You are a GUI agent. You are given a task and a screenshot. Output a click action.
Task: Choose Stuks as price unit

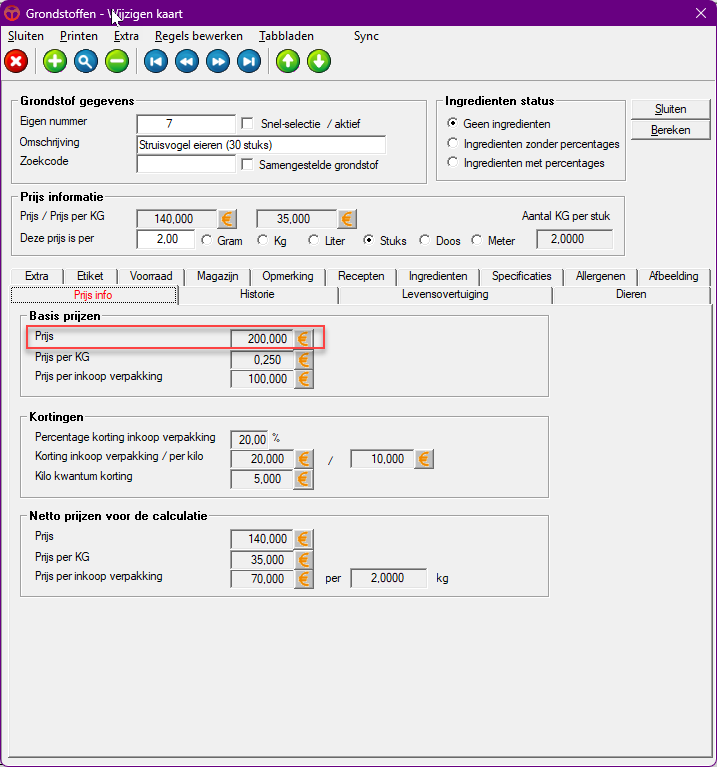[x=368, y=240]
